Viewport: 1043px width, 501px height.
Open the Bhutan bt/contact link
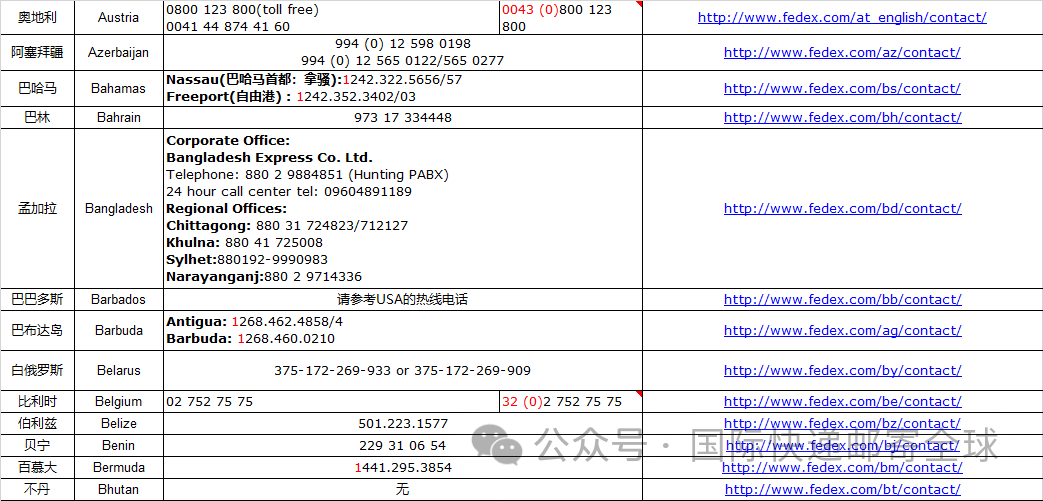click(842, 489)
